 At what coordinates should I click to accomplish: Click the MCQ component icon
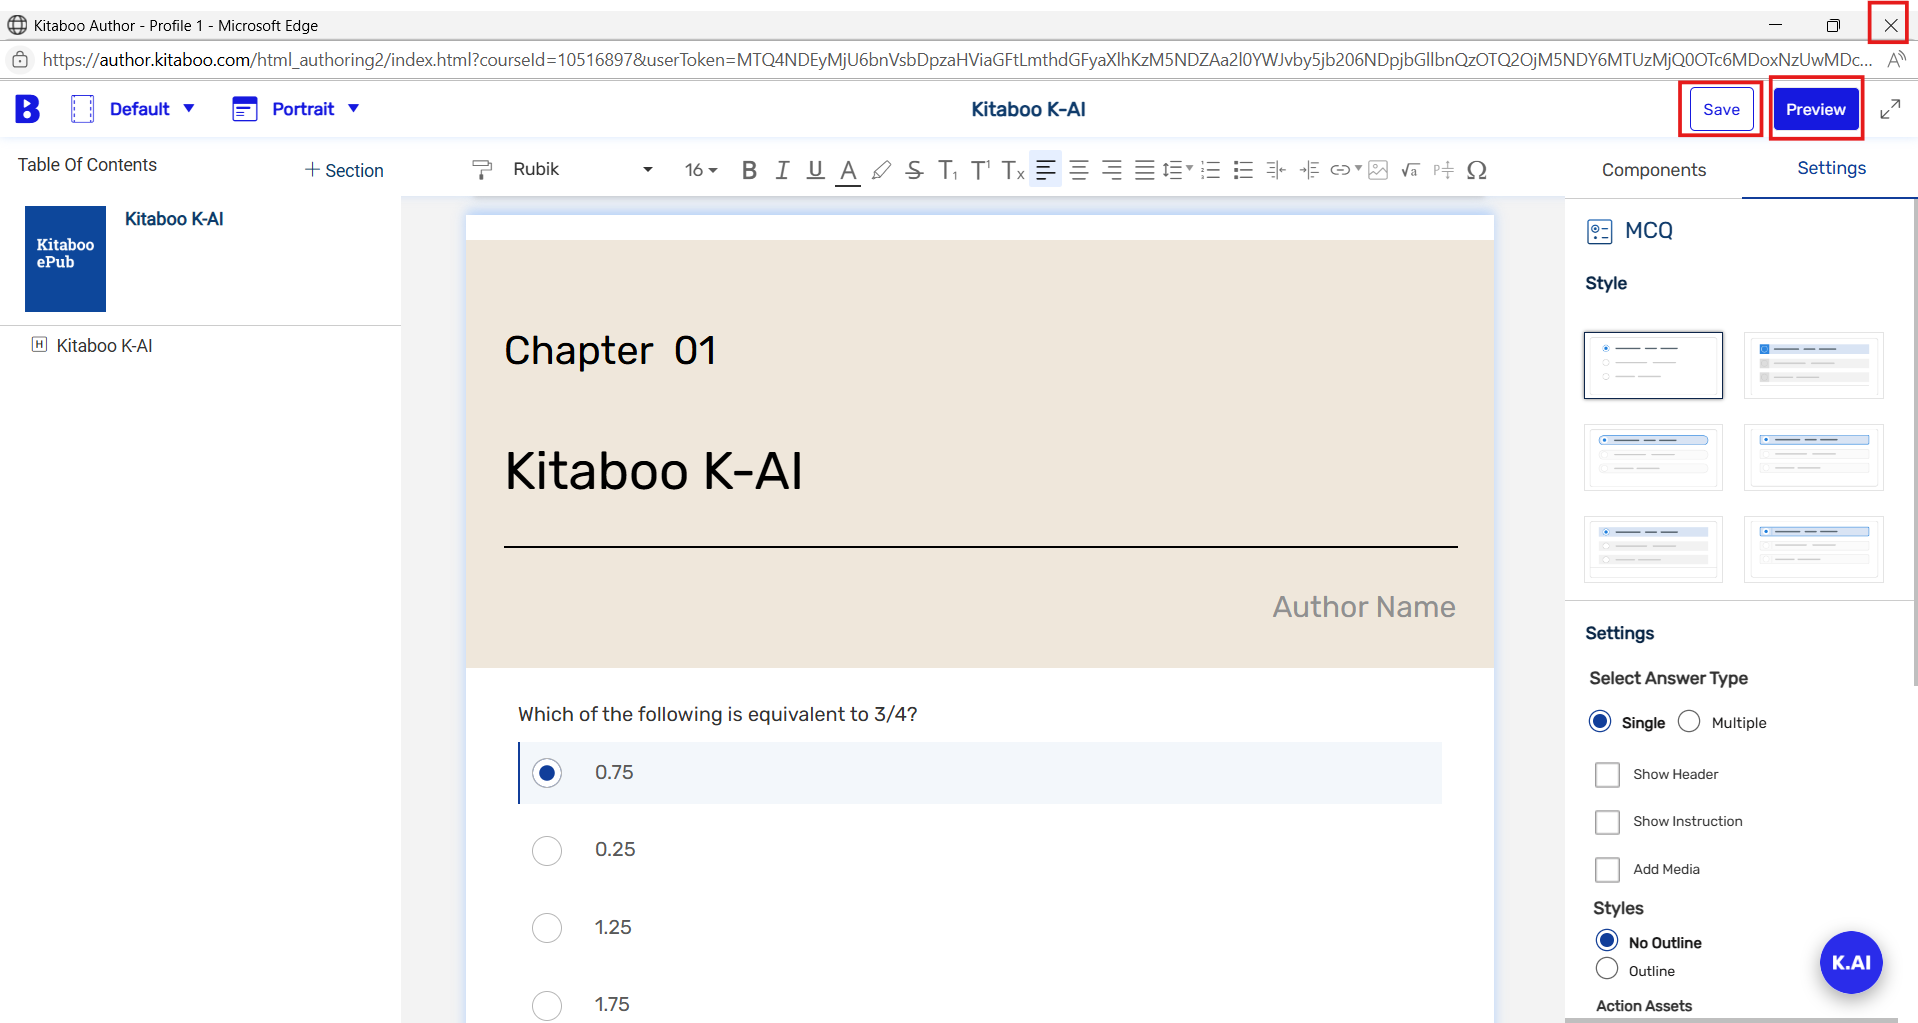coord(1600,232)
